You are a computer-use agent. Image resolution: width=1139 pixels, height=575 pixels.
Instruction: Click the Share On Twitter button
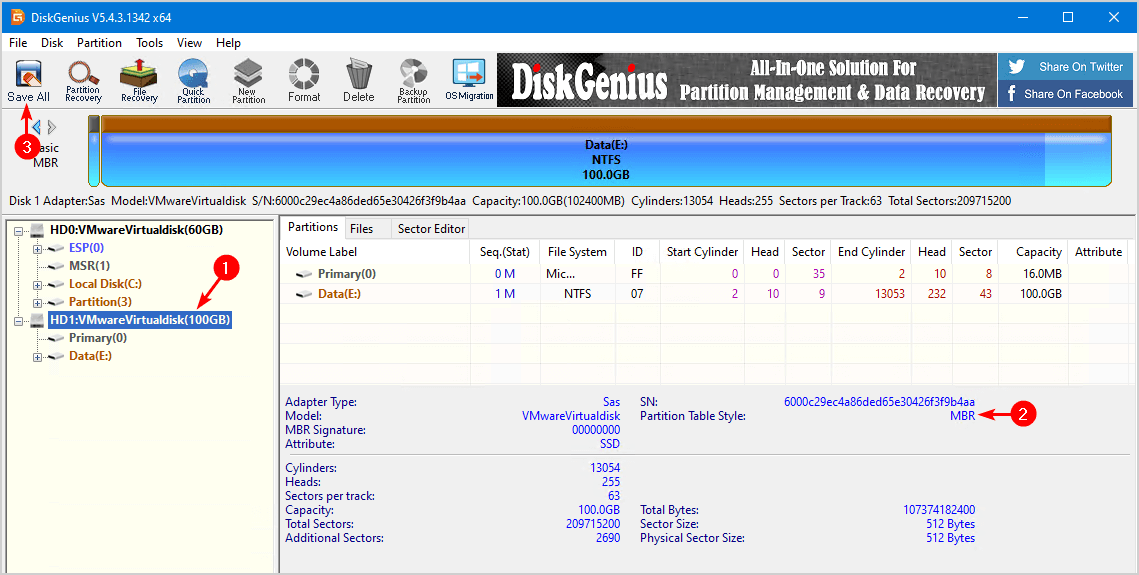pyautogui.click(x=1065, y=67)
